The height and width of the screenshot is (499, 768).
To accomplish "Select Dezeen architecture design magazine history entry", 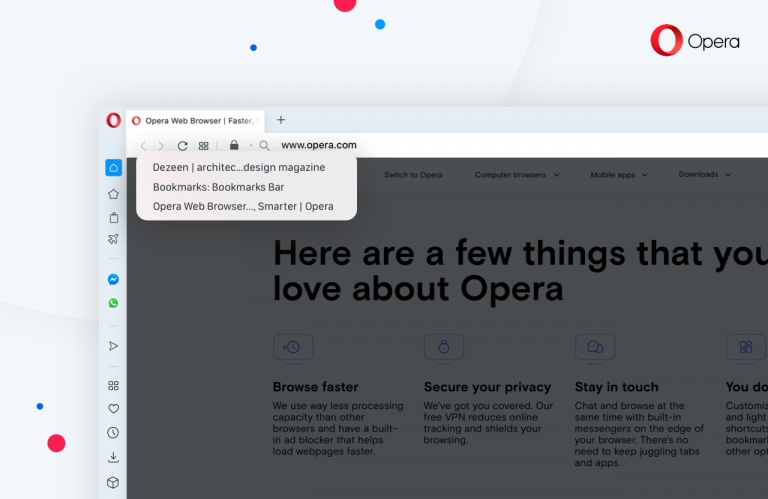I will (239, 167).
